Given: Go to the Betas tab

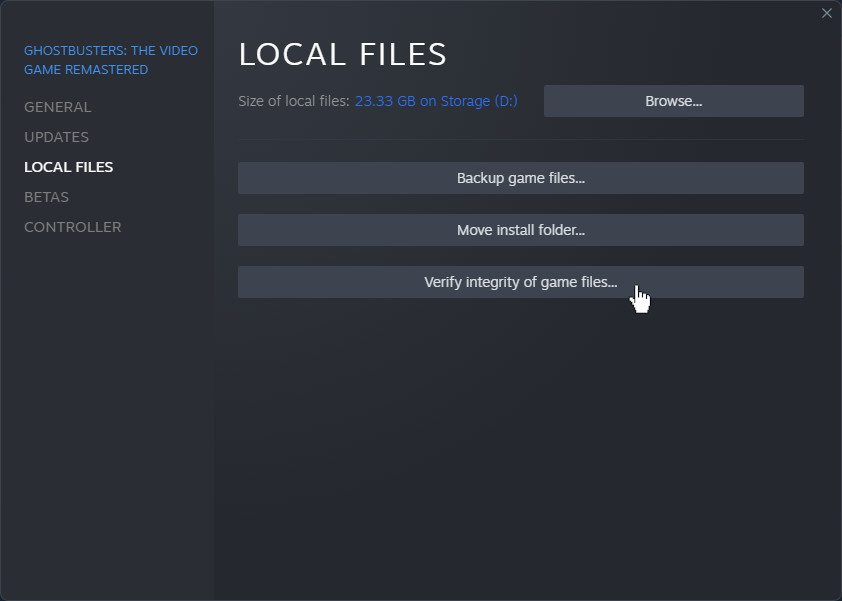Looking at the screenshot, I should tap(46, 197).
